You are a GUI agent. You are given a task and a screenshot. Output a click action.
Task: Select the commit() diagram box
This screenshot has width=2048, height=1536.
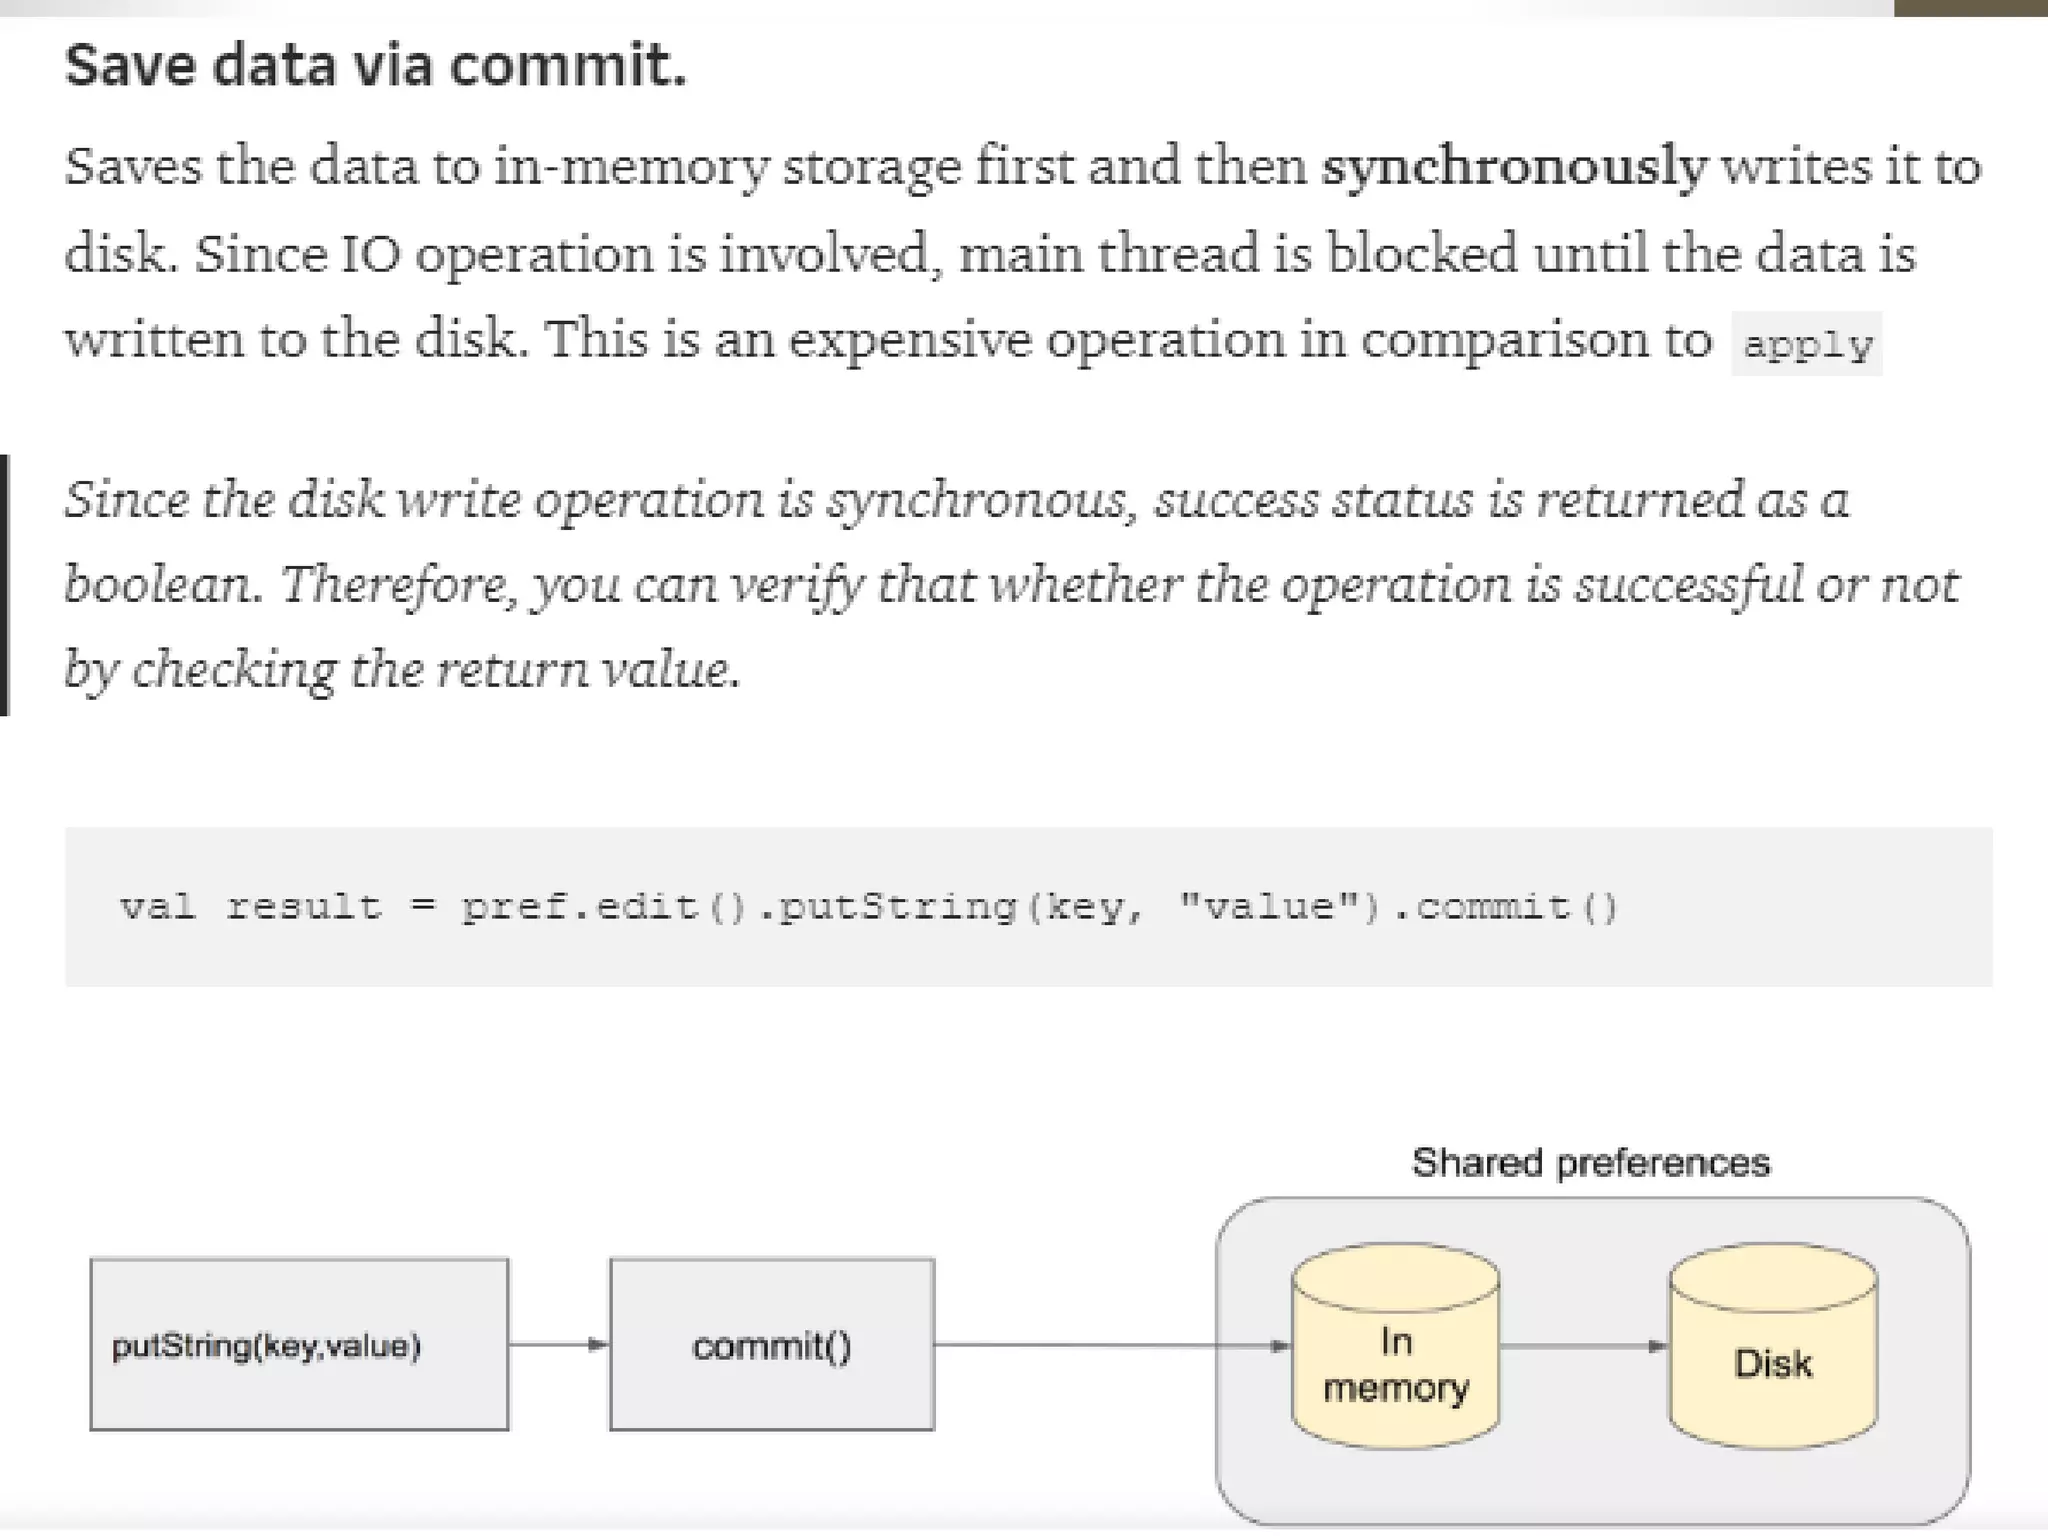click(772, 1345)
